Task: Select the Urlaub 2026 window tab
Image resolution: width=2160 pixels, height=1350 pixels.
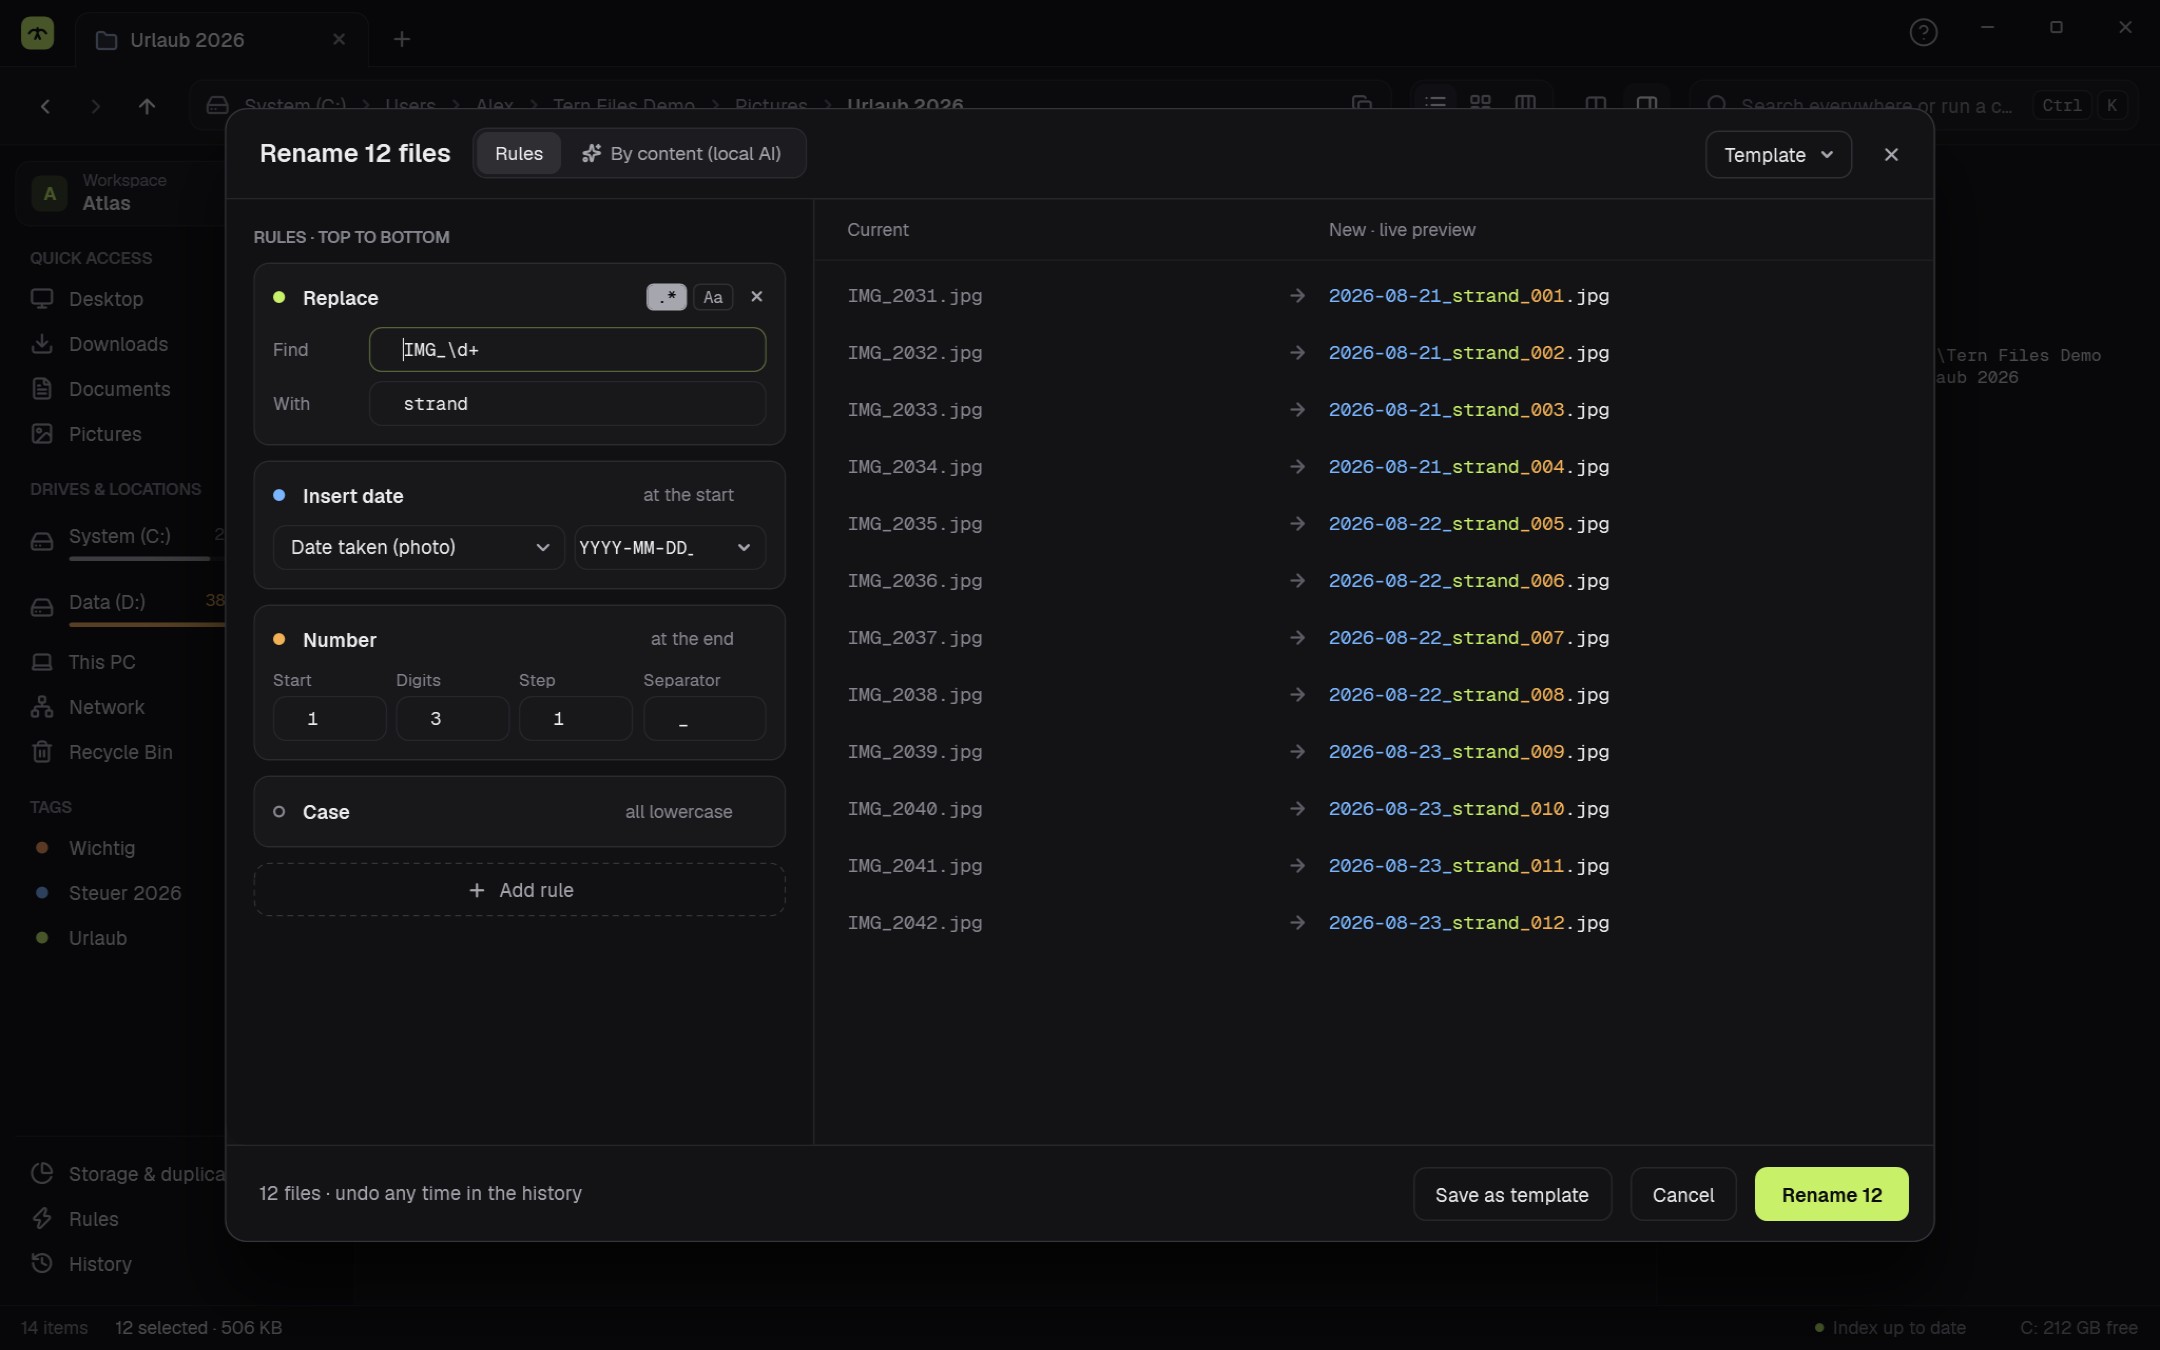Action: [x=222, y=39]
